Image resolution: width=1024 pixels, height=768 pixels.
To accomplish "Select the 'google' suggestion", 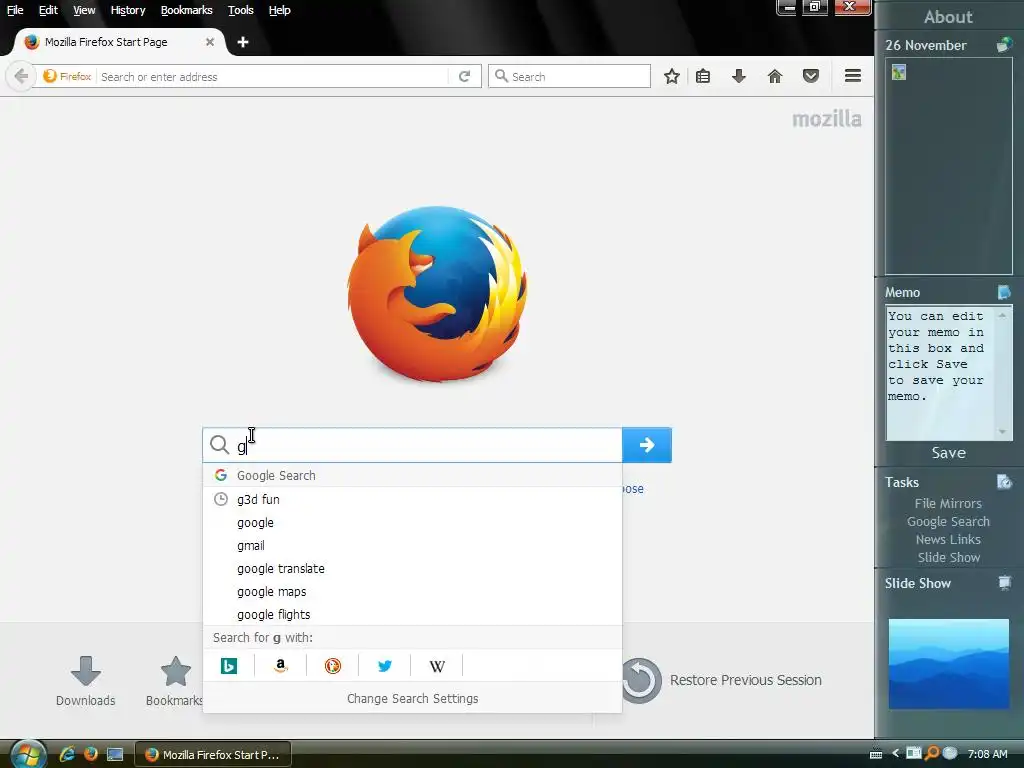I will pos(412,522).
